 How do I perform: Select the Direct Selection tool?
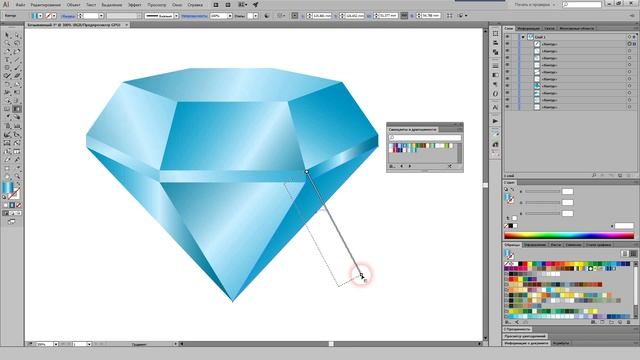click(x=17, y=36)
